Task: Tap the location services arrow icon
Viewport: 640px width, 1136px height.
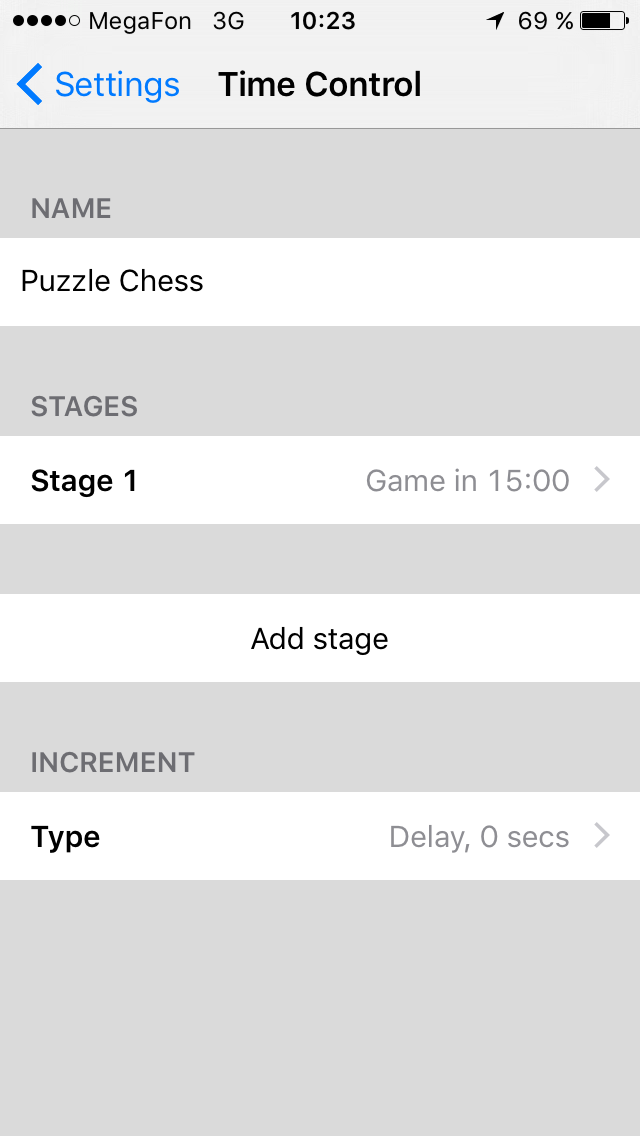Action: (x=496, y=21)
